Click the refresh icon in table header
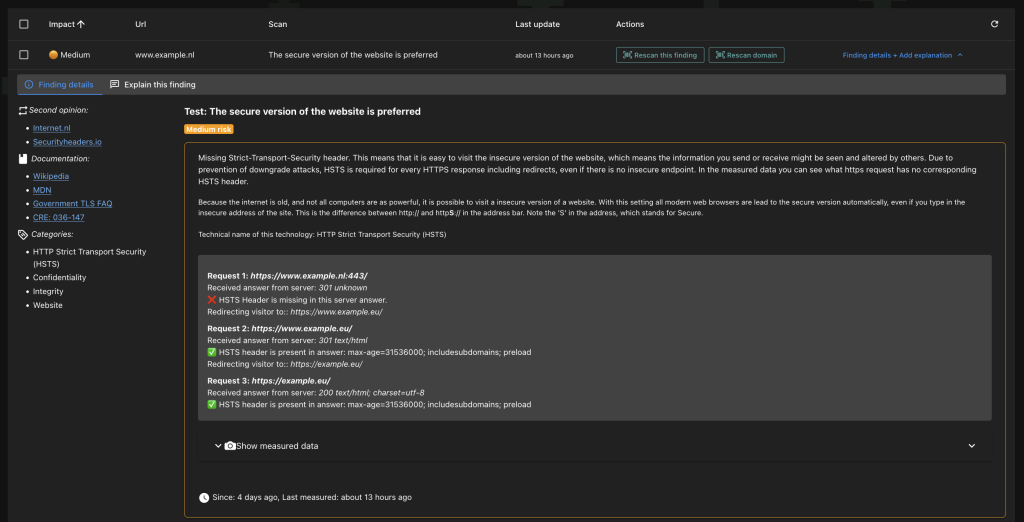 pos(994,24)
